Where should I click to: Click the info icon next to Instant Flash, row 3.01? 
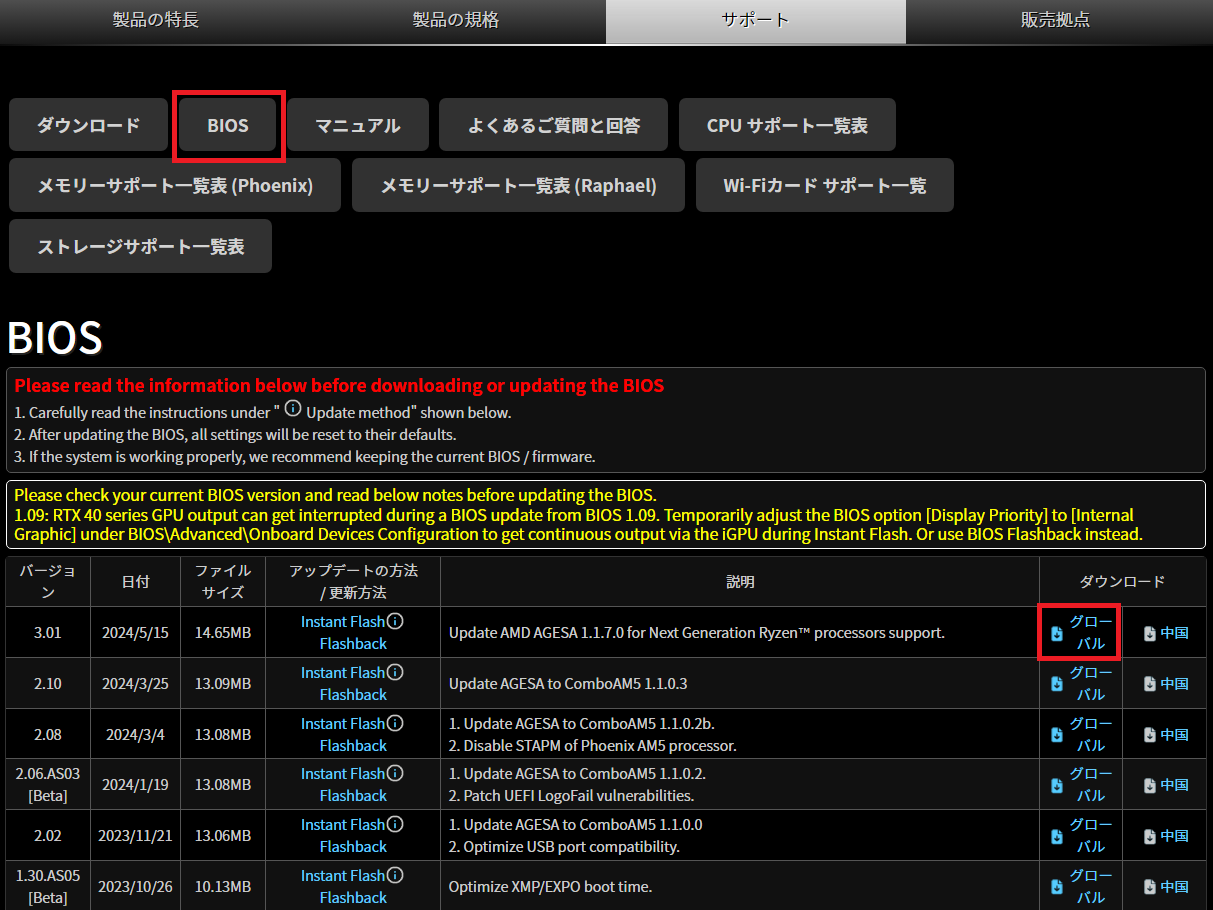click(395, 621)
